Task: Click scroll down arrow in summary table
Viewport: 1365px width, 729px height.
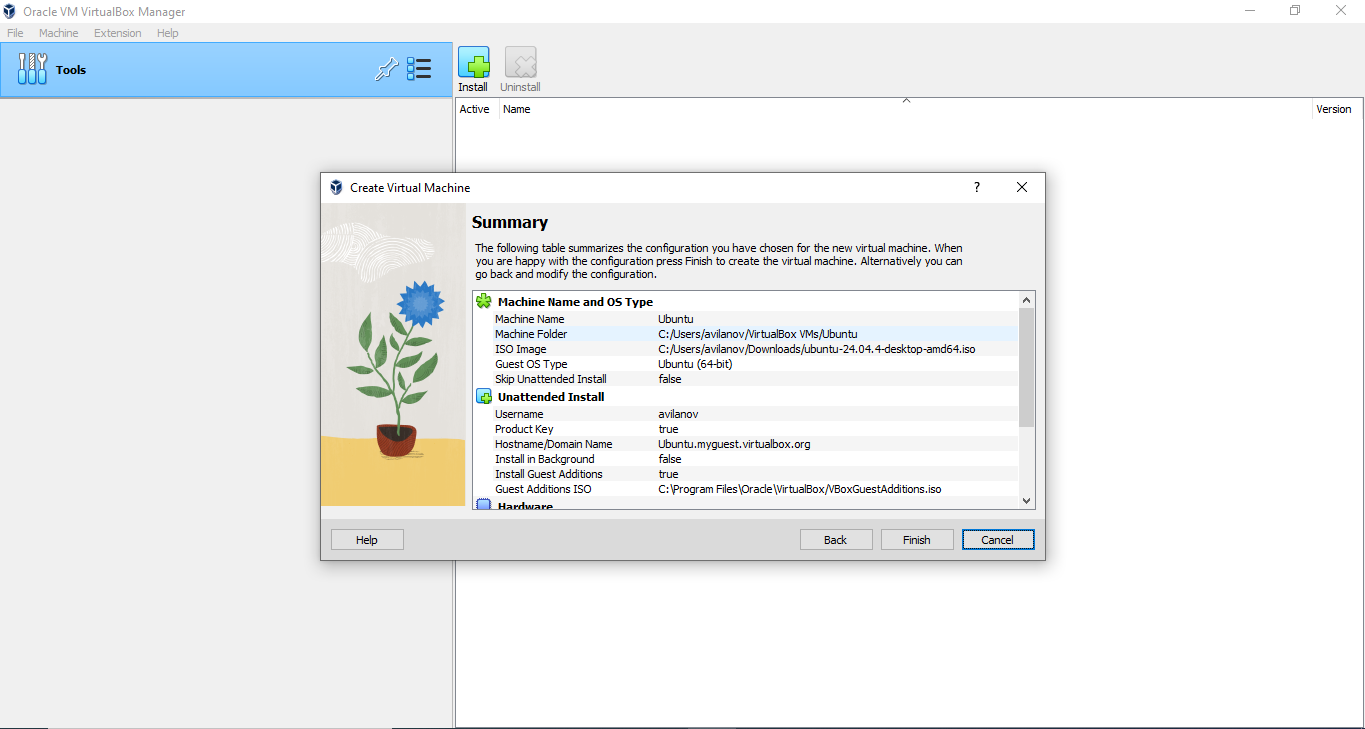Action: tap(1026, 501)
